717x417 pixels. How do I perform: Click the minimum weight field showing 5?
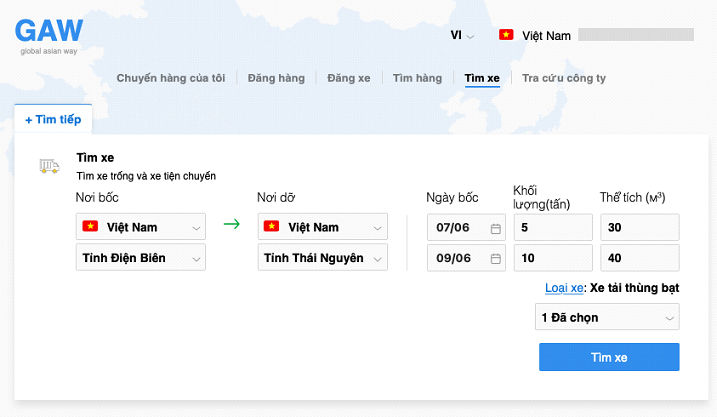coord(553,228)
